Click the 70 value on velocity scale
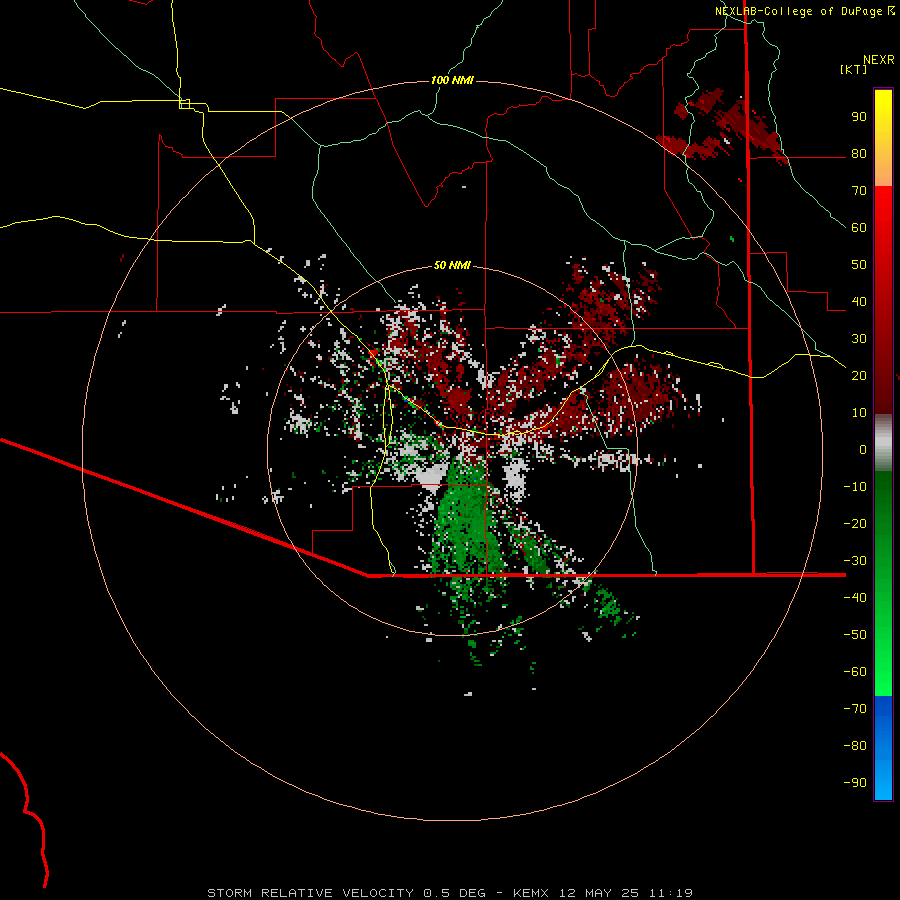Screen dimensions: 900x900 coord(859,191)
